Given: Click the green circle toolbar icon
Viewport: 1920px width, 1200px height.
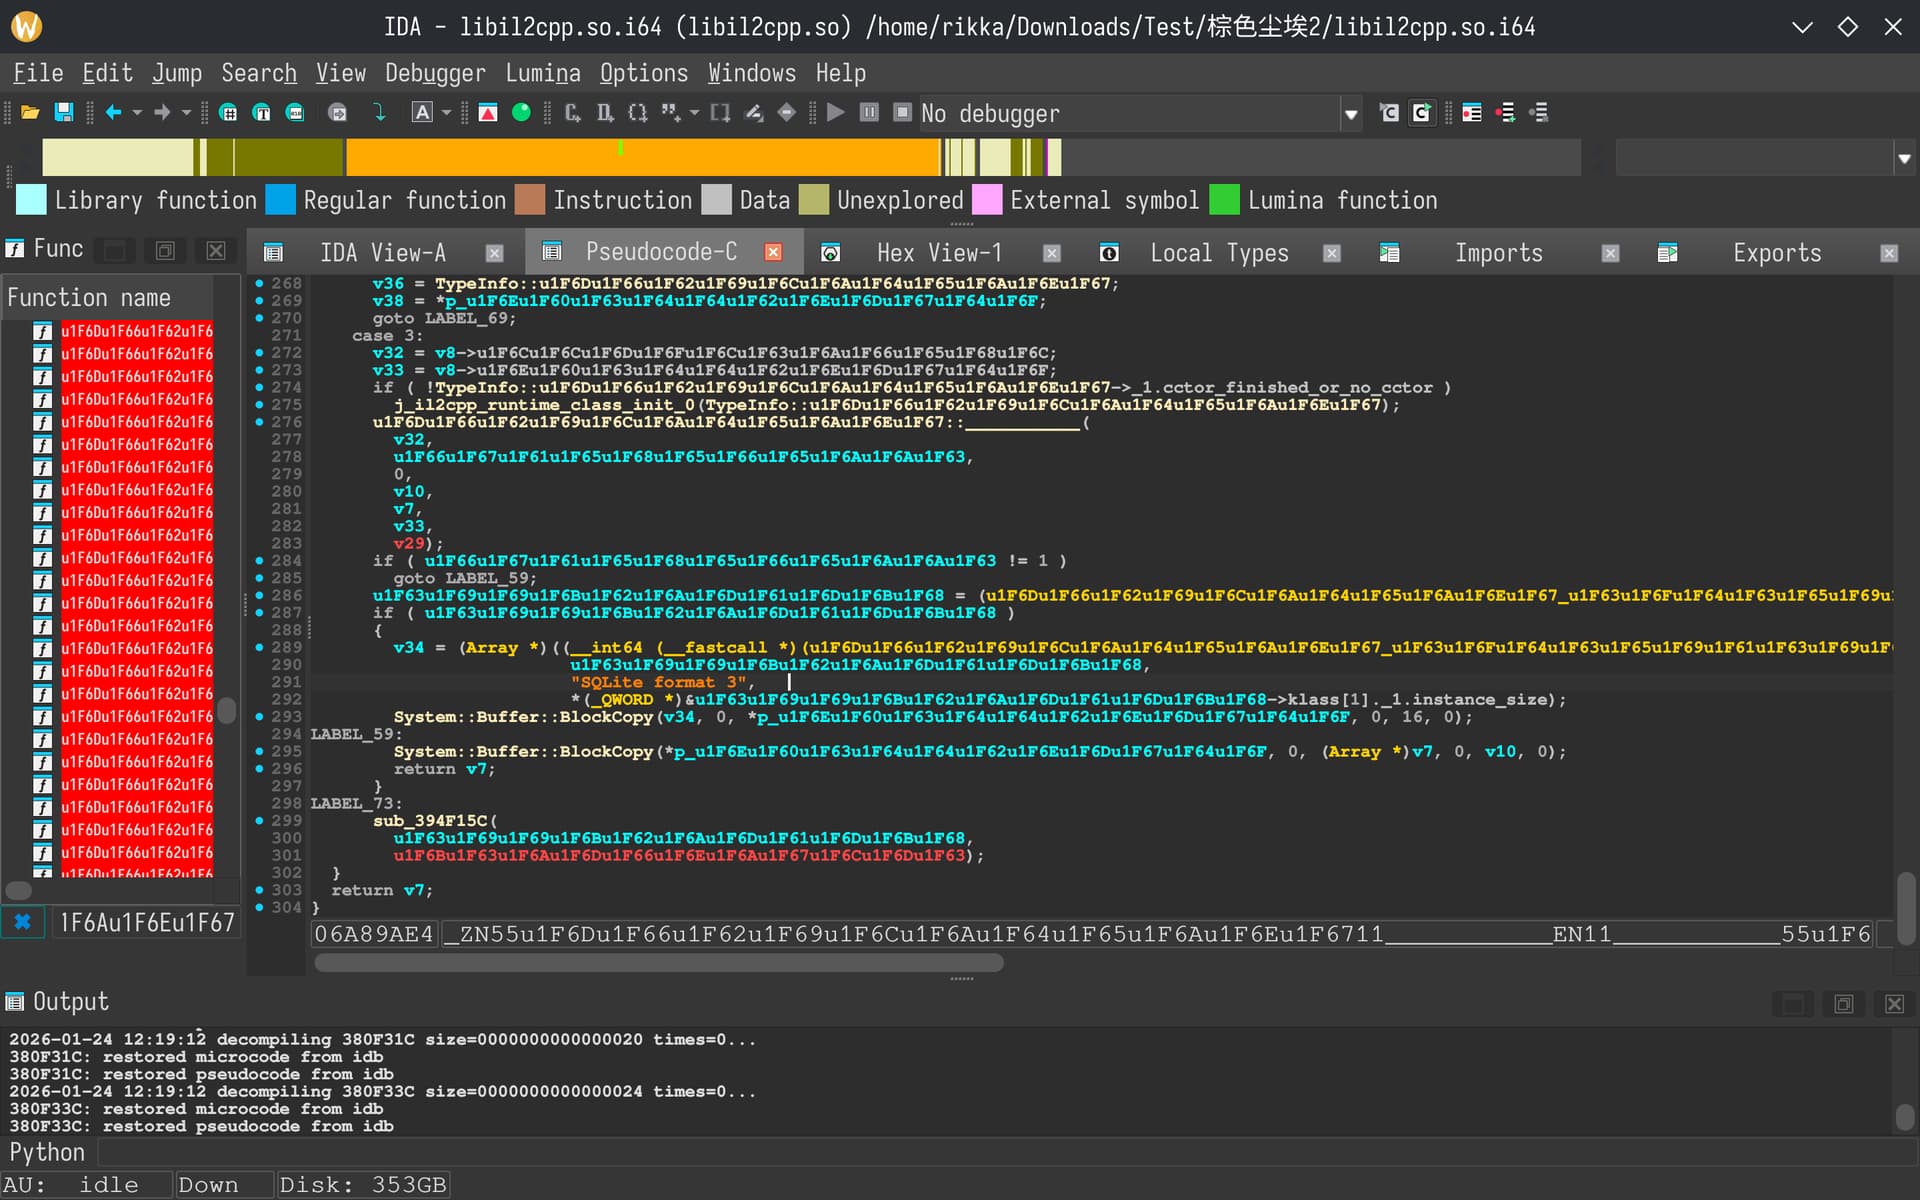Looking at the screenshot, I should tap(521, 113).
